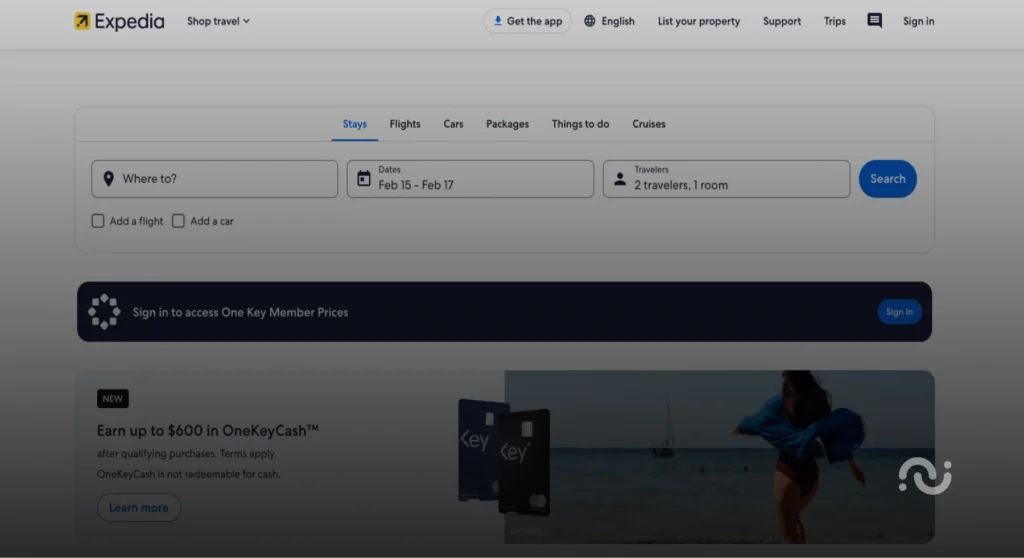Check the Add a flight checkbox
The height and width of the screenshot is (558, 1024).
(98, 221)
